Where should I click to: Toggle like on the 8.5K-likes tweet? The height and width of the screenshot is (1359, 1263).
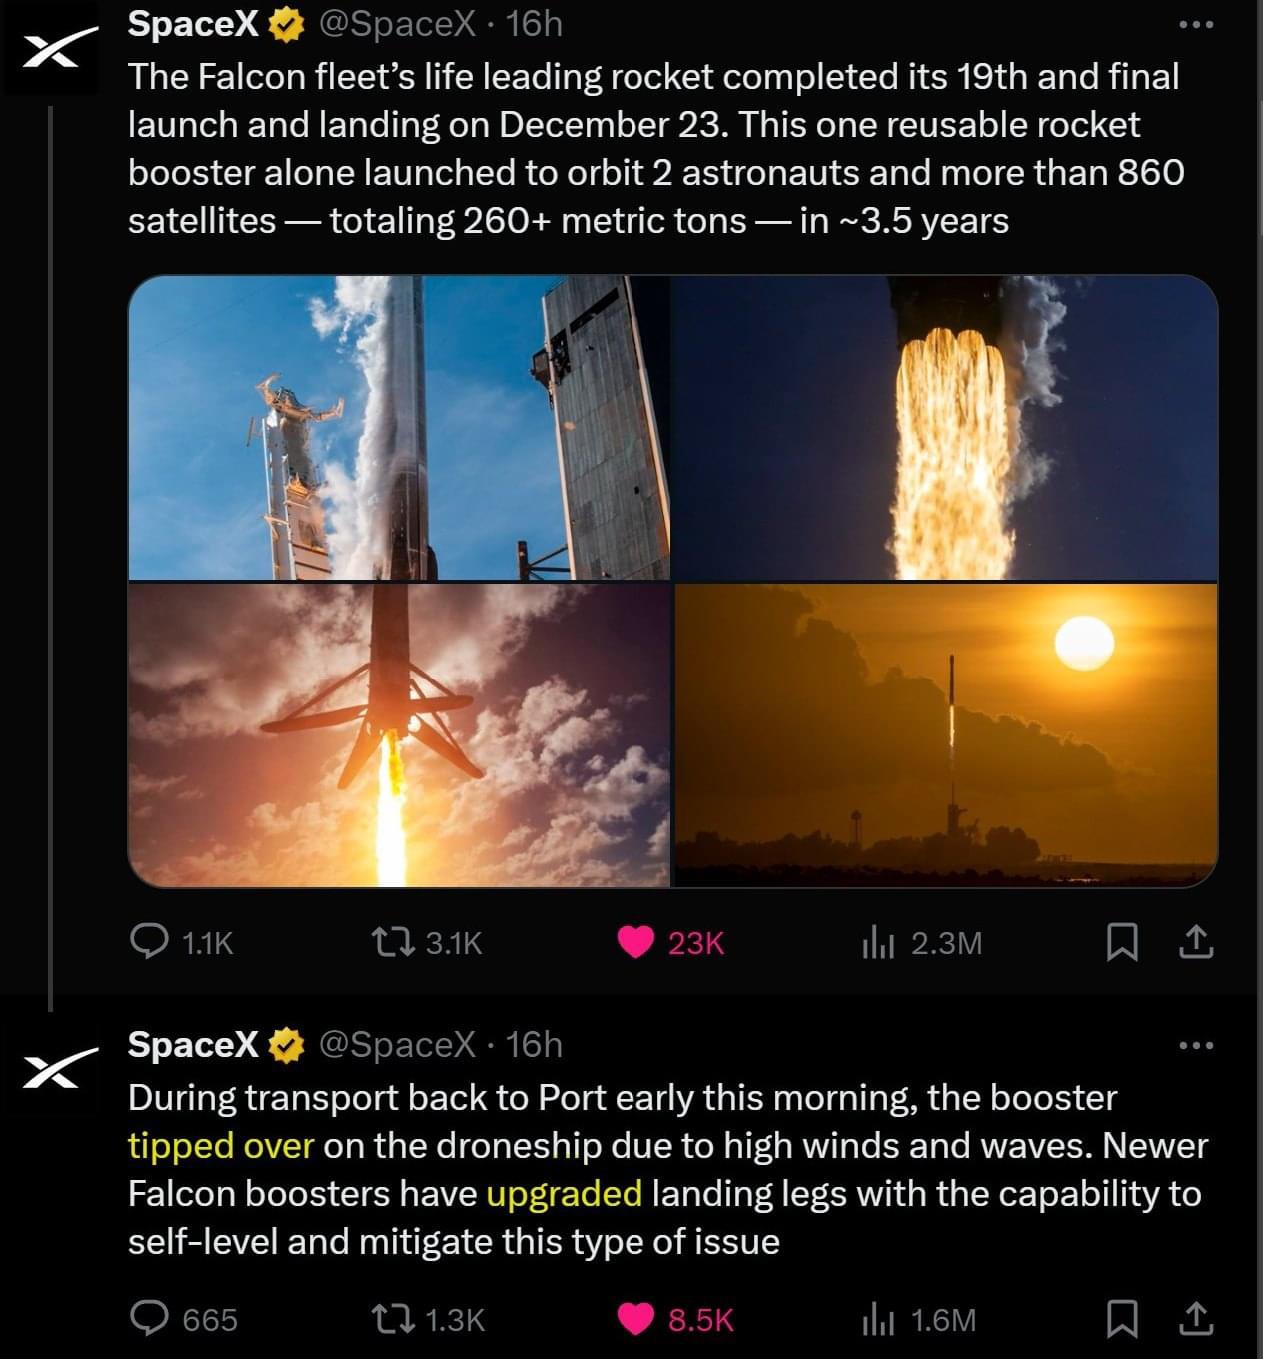[x=636, y=1319]
